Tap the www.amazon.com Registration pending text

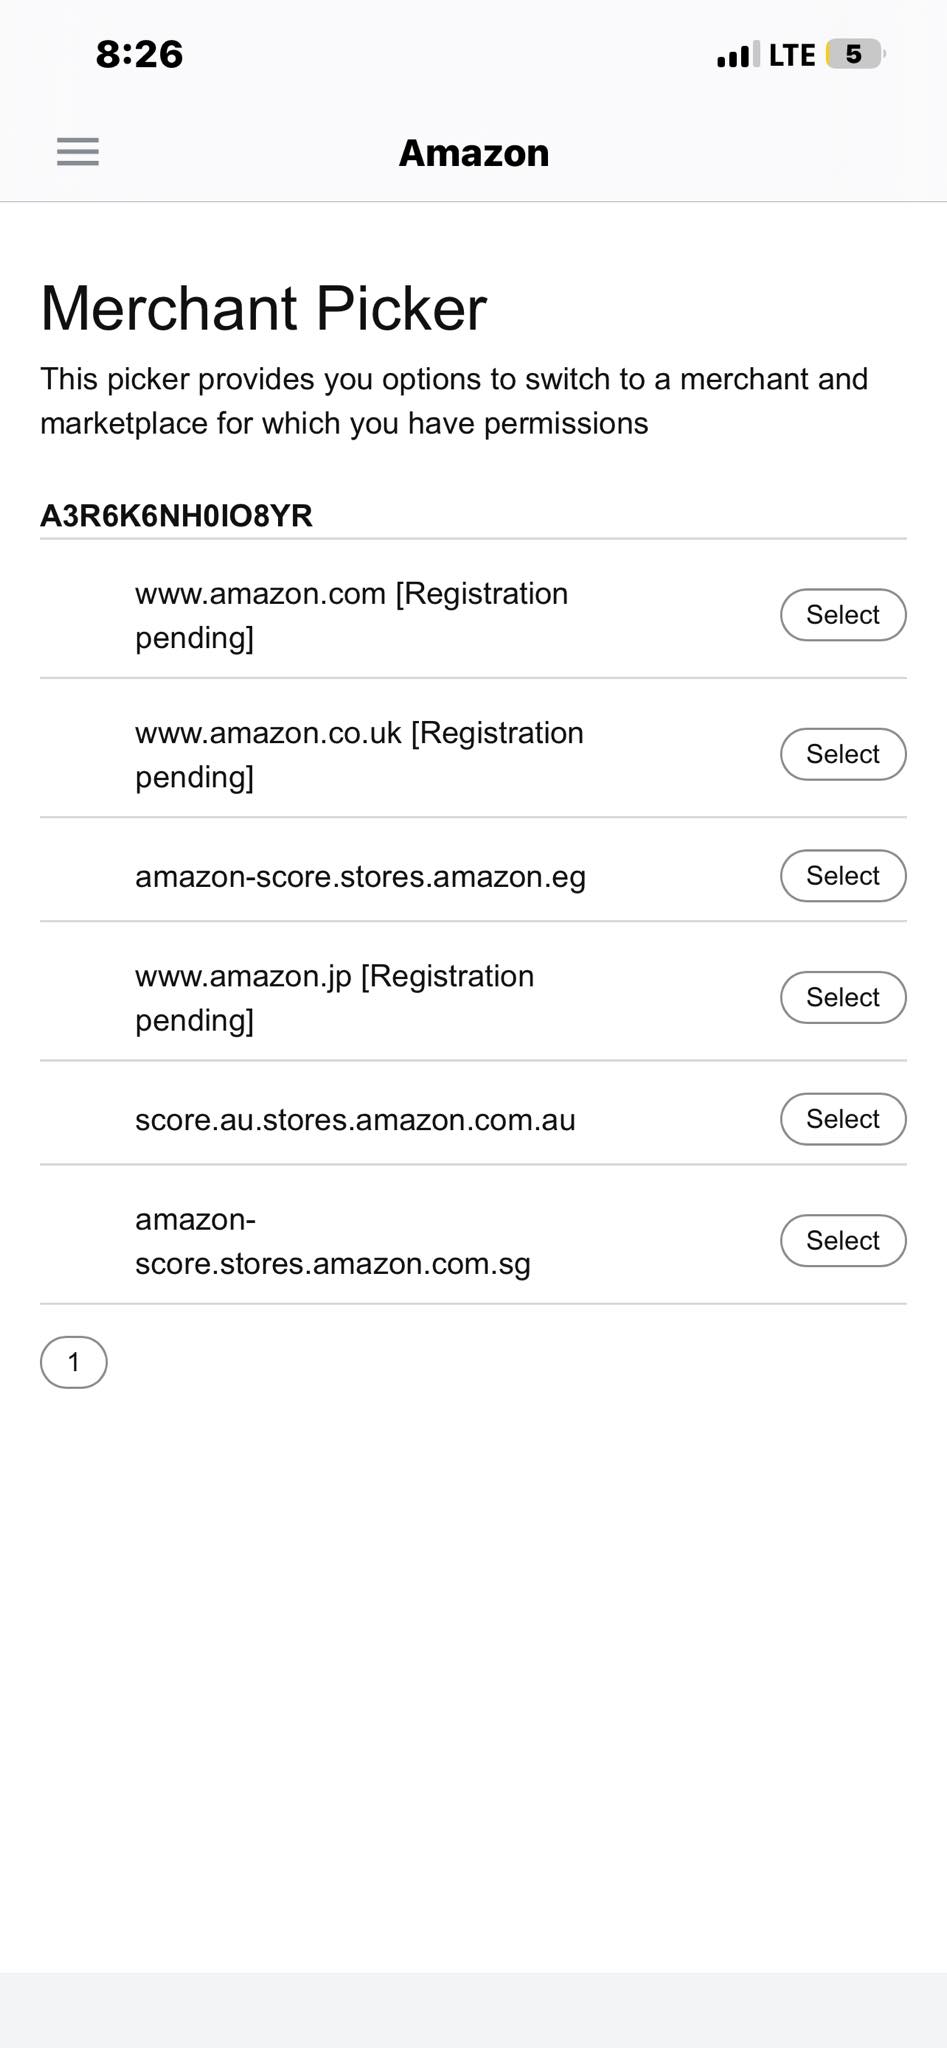point(352,615)
